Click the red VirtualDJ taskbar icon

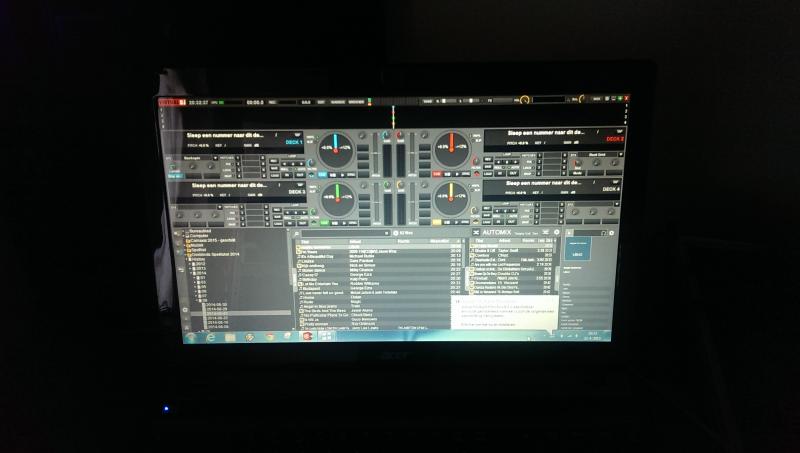pos(308,336)
